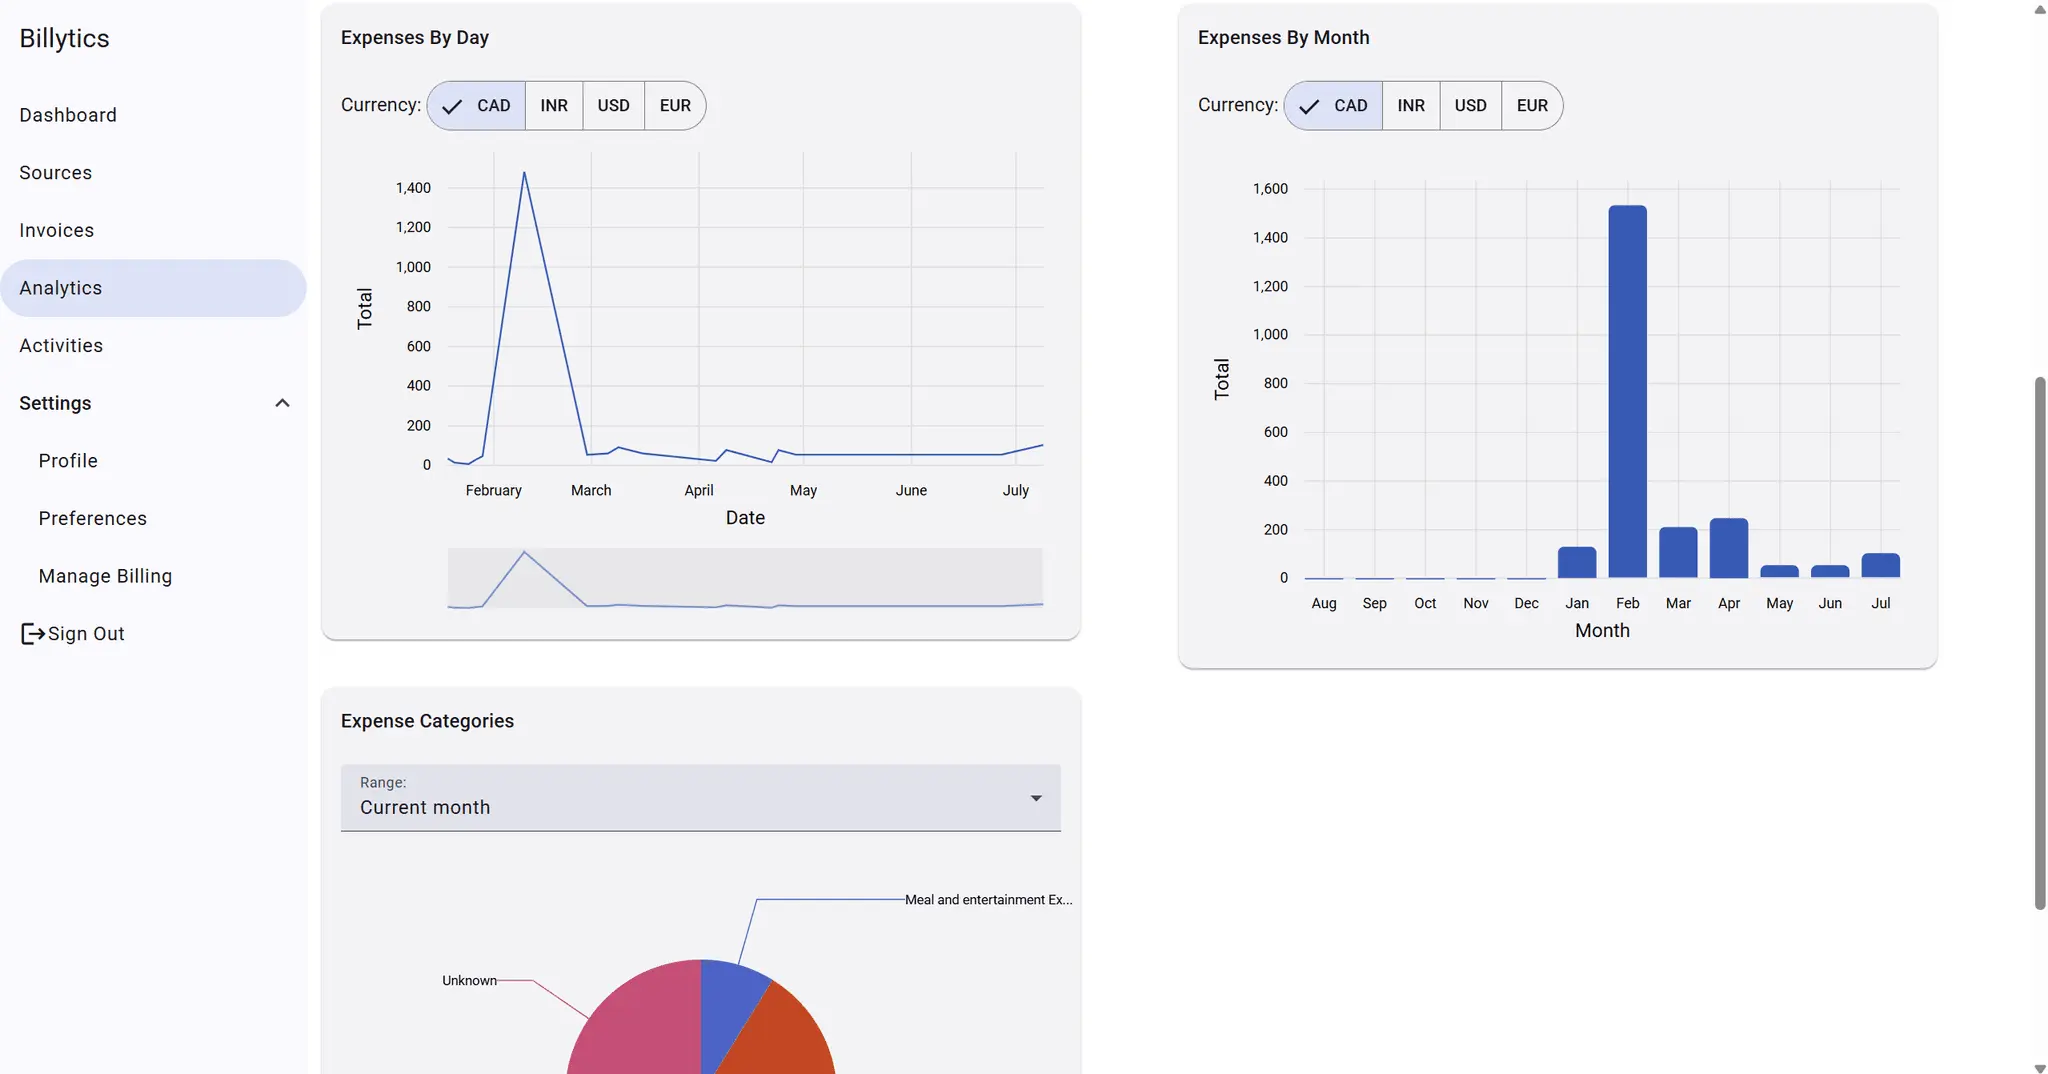Click the scrollbar down arrow
The height and width of the screenshot is (1074, 2048).
click(2040, 1067)
